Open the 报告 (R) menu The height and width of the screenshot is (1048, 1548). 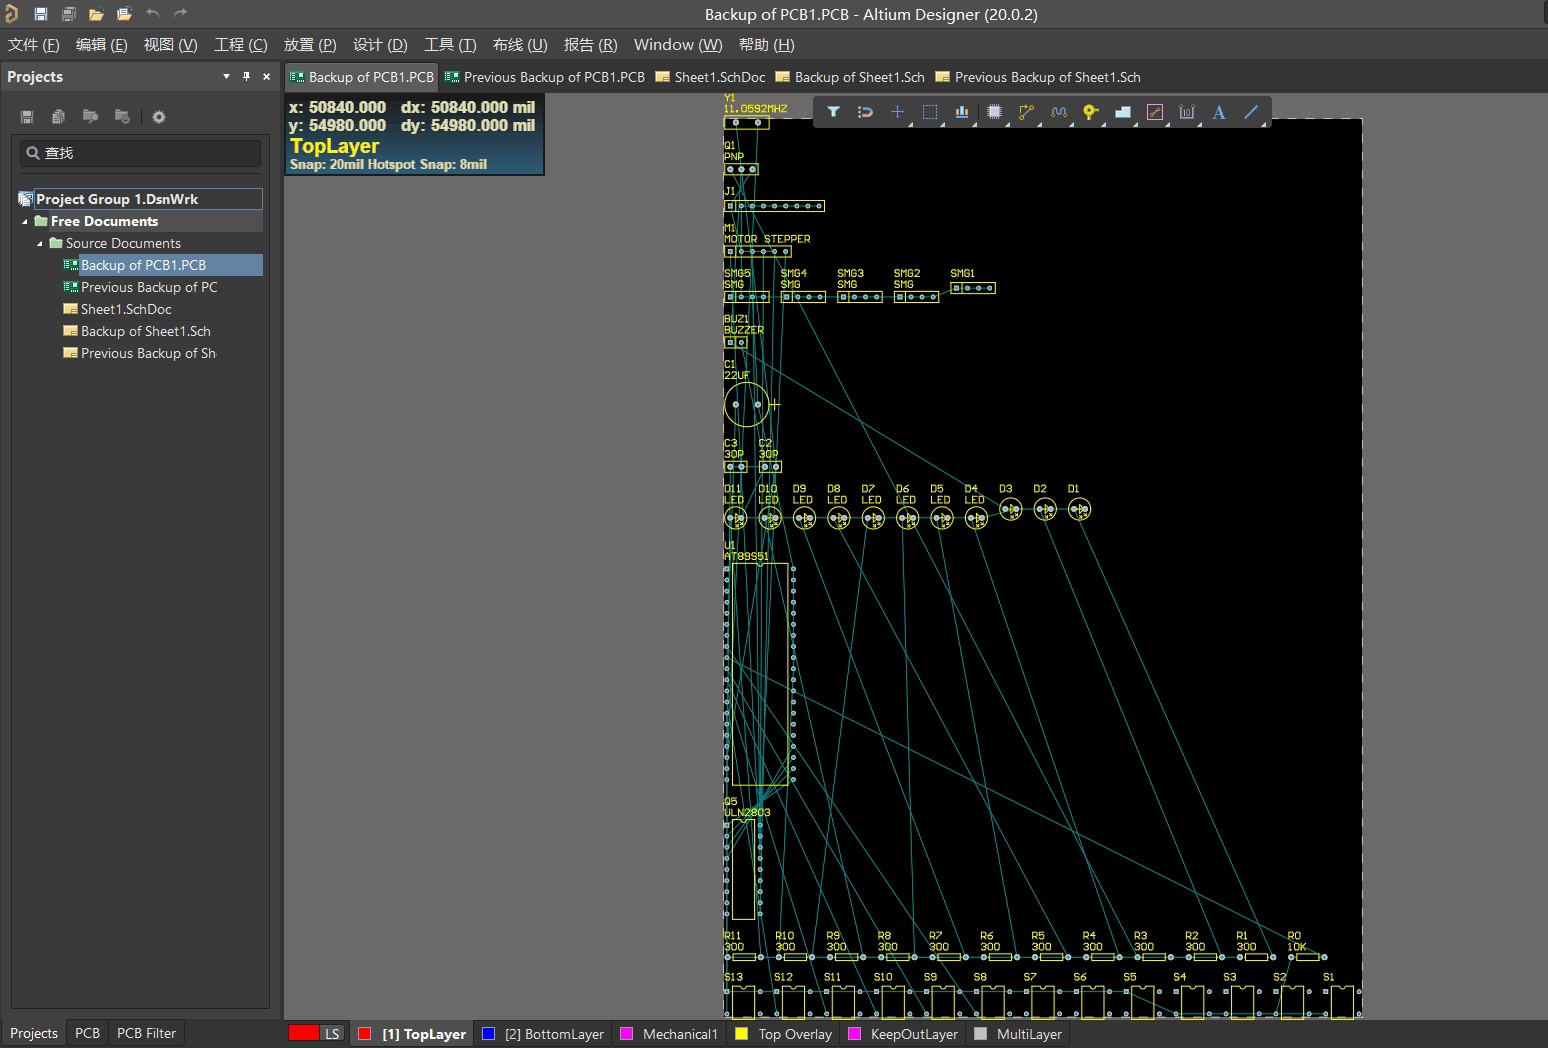[590, 45]
